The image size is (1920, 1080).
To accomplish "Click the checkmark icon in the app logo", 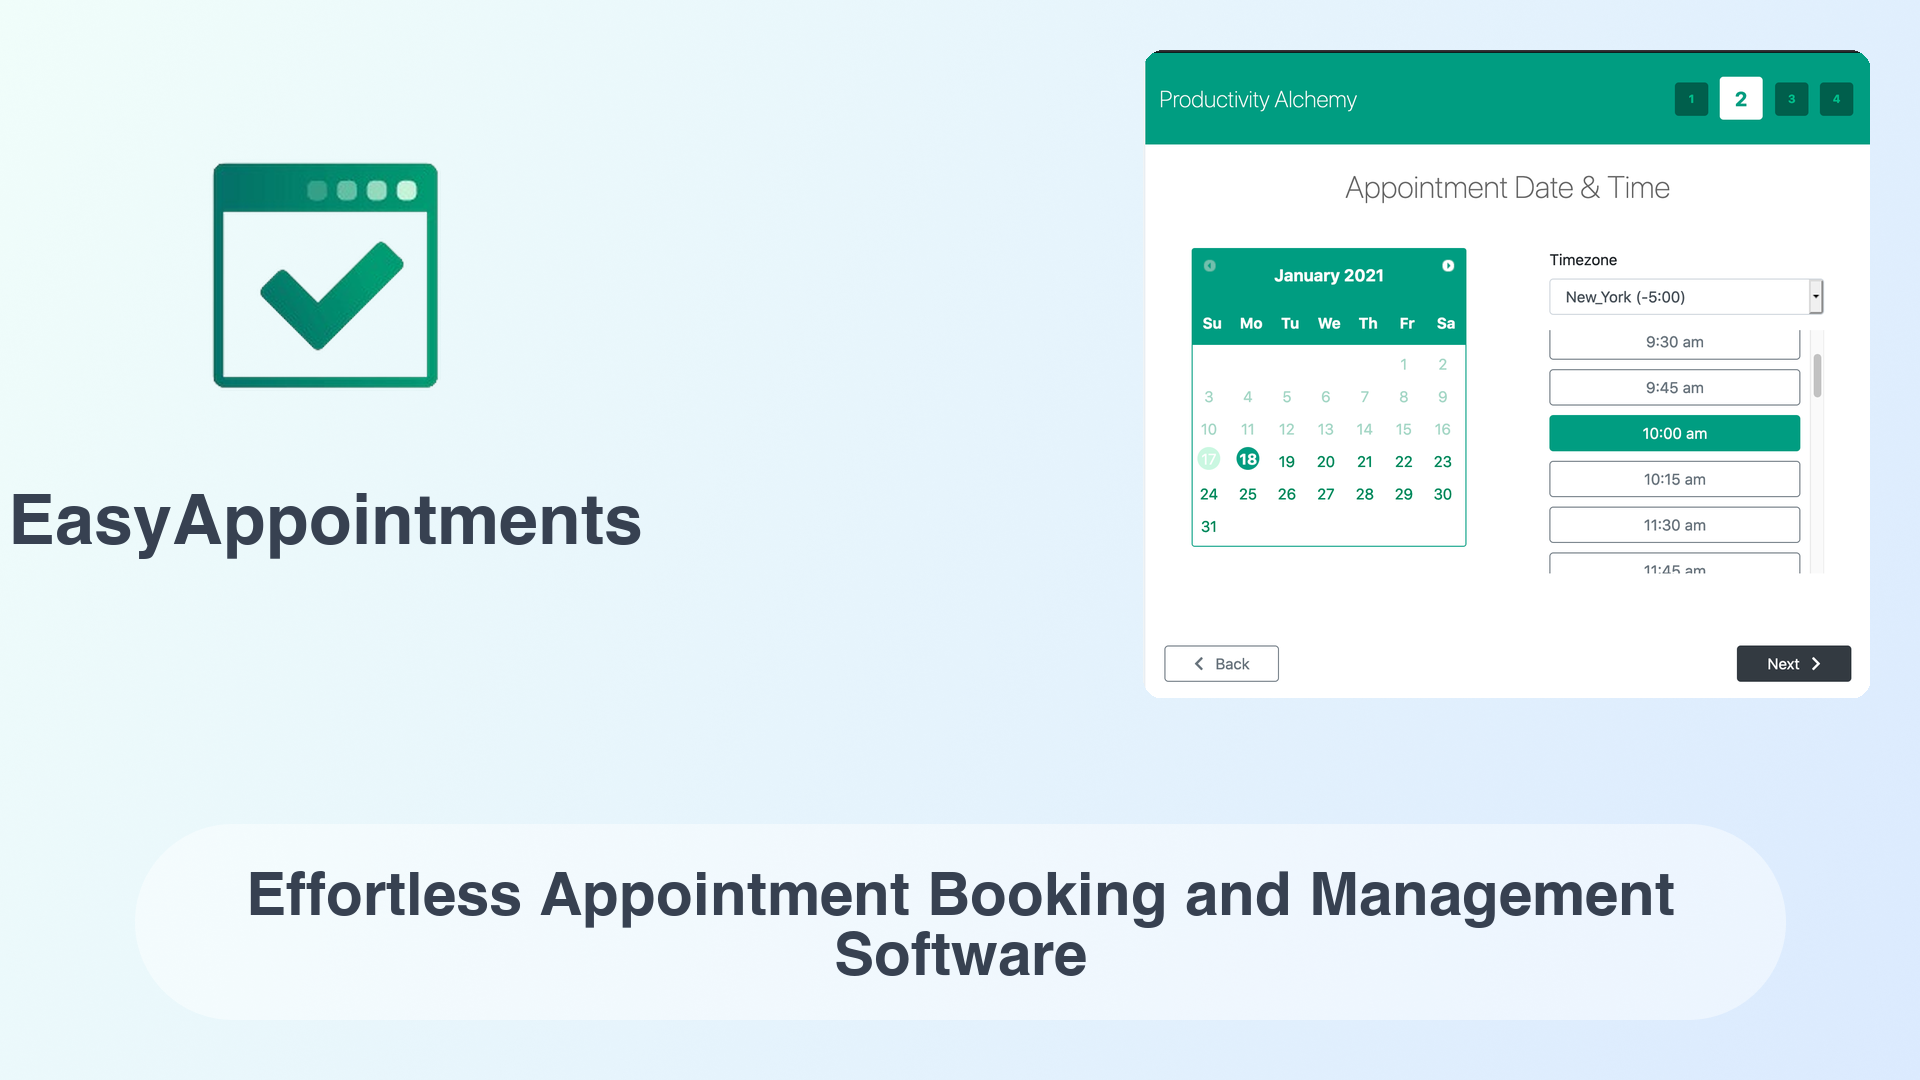I will pyautogui.click(x=327, y=293).
